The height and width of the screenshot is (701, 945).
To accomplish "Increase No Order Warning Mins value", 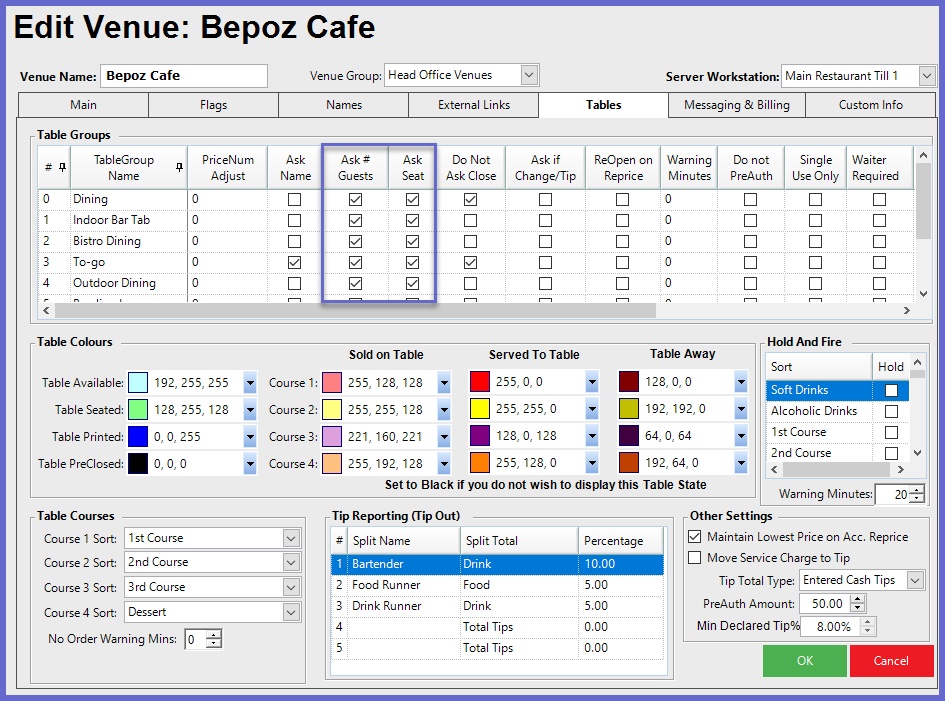I will (214, 635).
